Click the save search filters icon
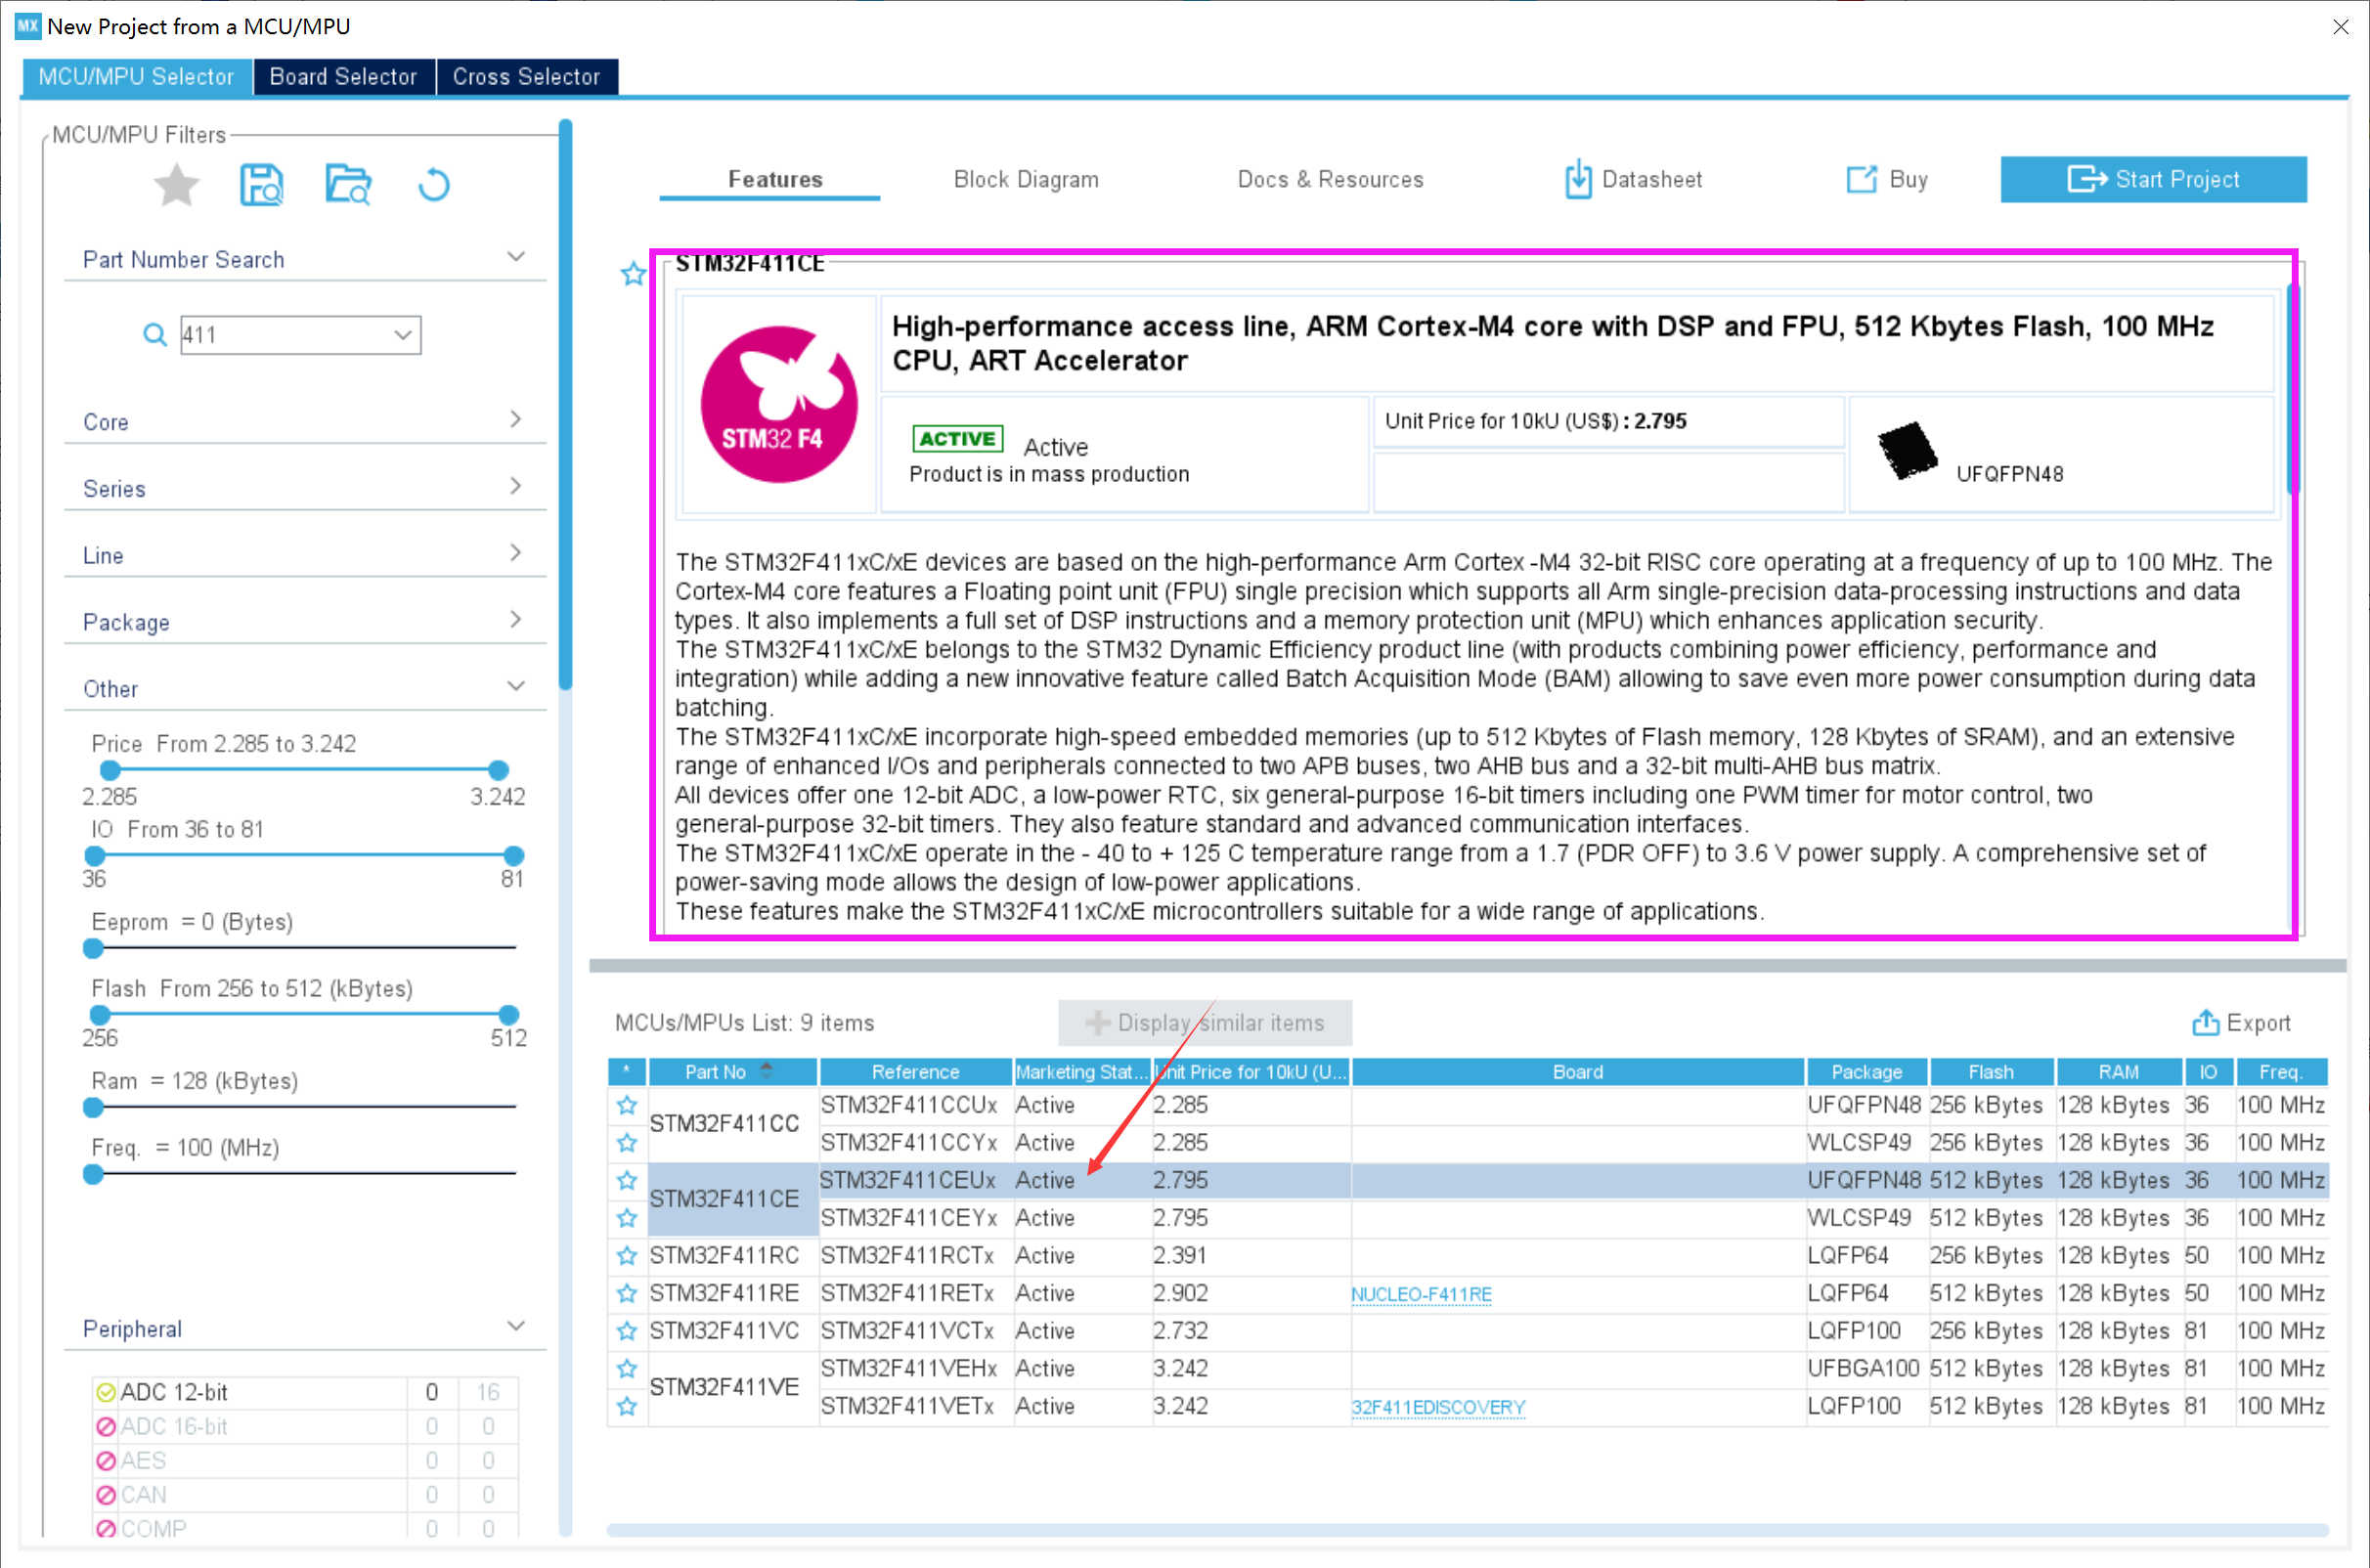 (262, 185)
